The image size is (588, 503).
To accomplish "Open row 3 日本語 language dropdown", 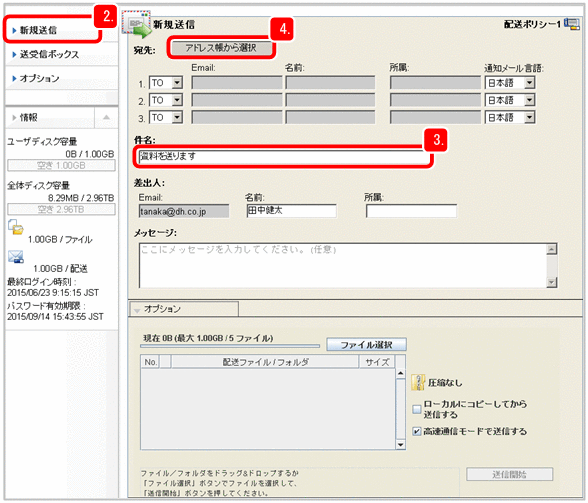I will (x=510, y=117).
